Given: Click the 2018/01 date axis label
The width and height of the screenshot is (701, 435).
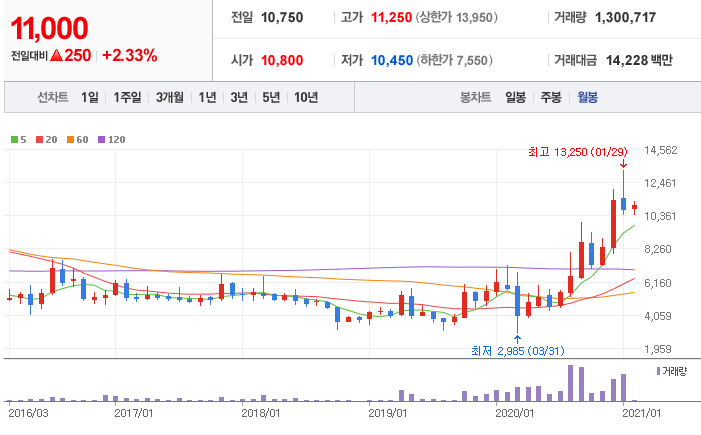Looking at the screenshot, I should pos(261,413).
